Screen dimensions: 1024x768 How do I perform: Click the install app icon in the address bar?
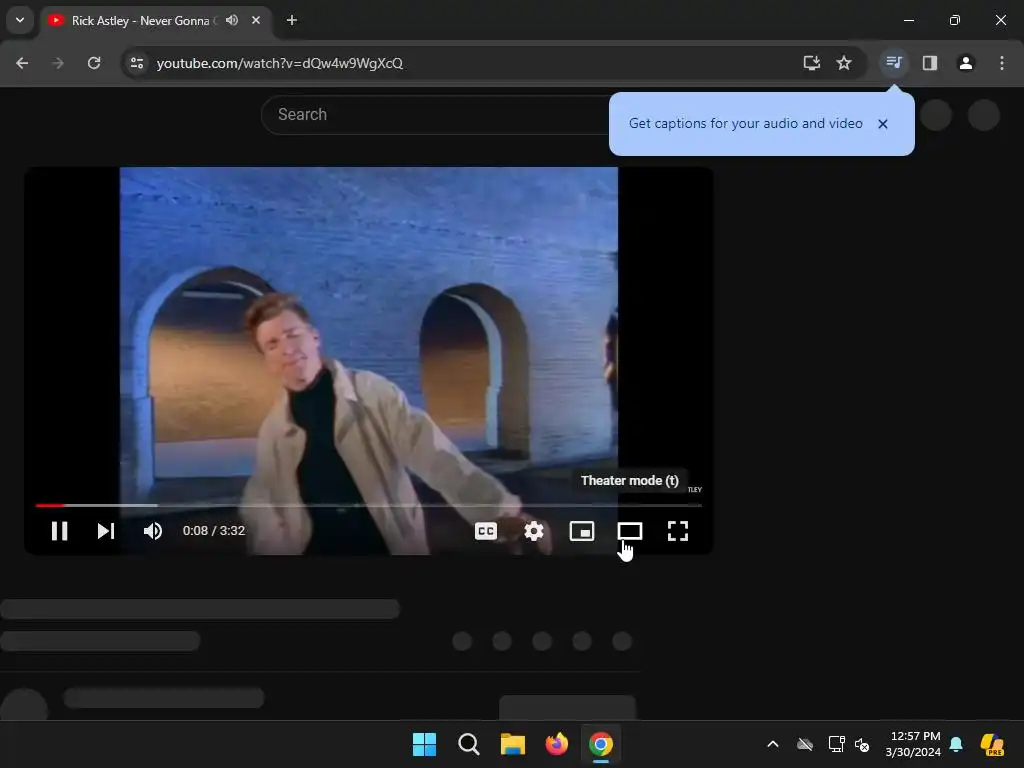812,63
